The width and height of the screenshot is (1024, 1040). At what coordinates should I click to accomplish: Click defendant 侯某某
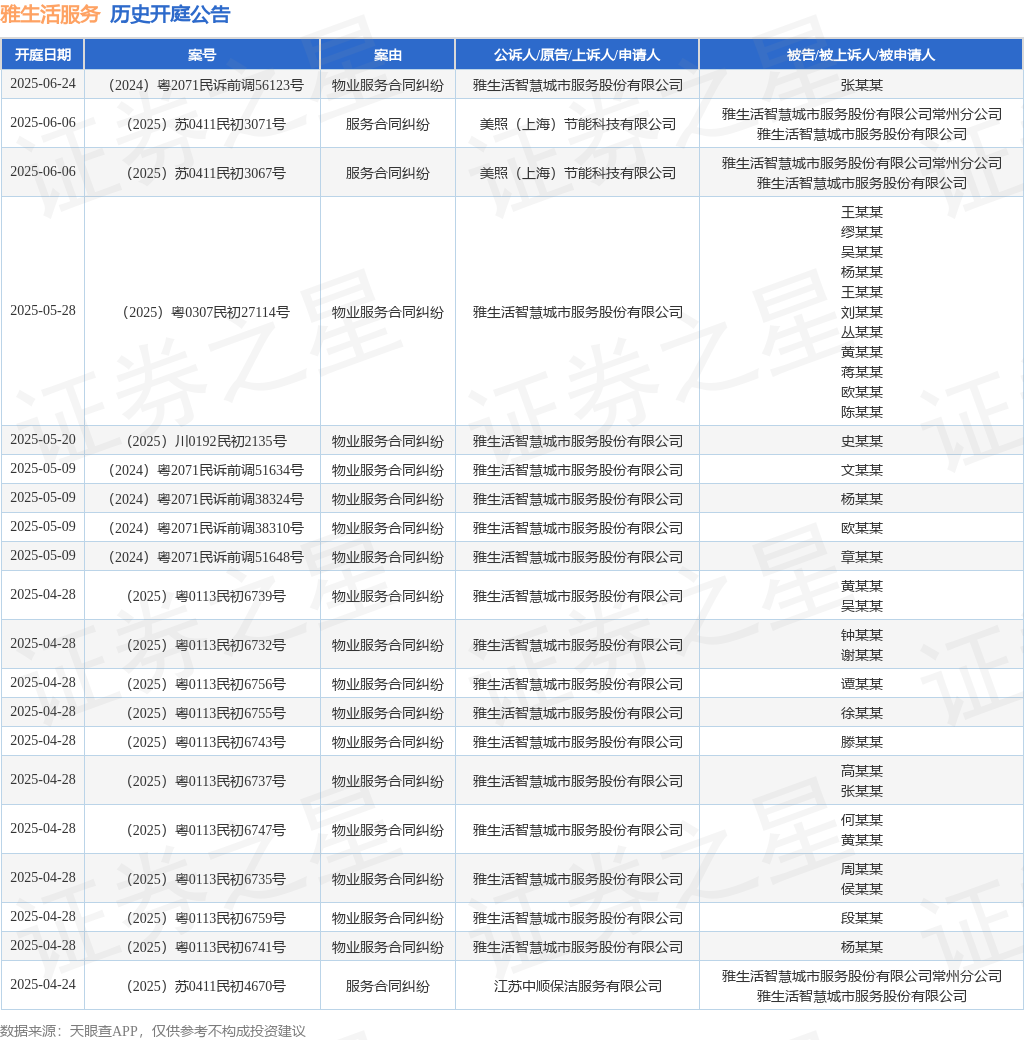862,889
